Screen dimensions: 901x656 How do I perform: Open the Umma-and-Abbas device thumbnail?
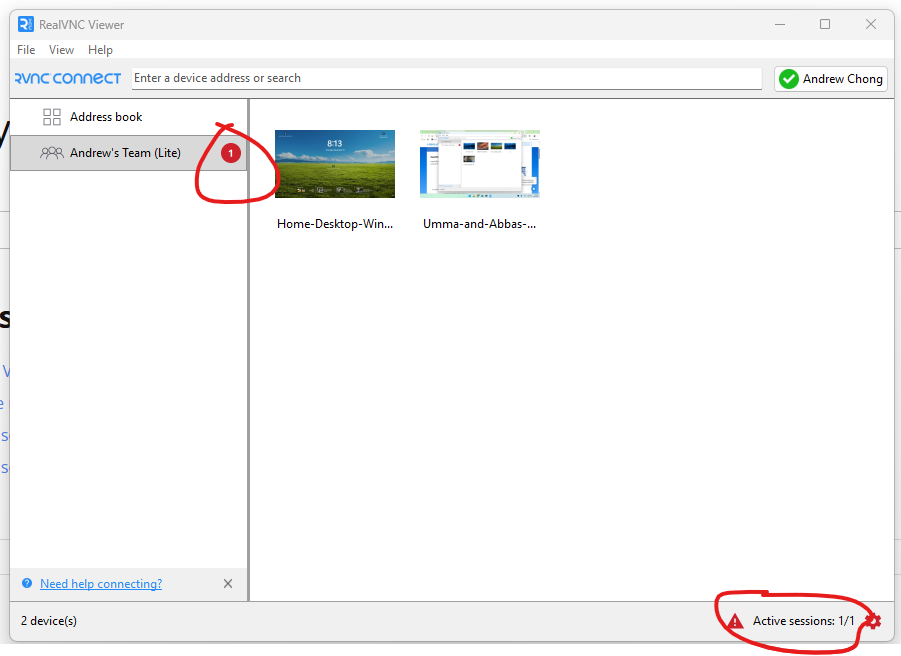(x=480, y=164)
